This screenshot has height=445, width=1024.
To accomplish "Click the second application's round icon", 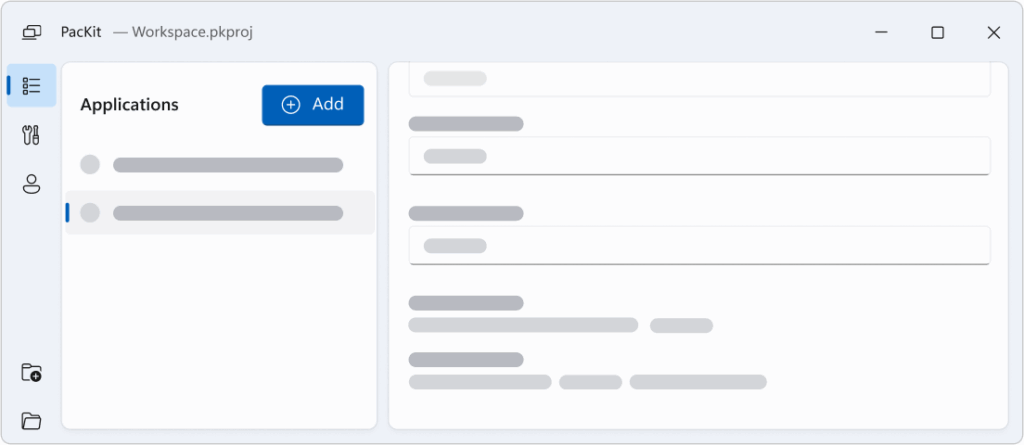I will (x=90, y=213).
